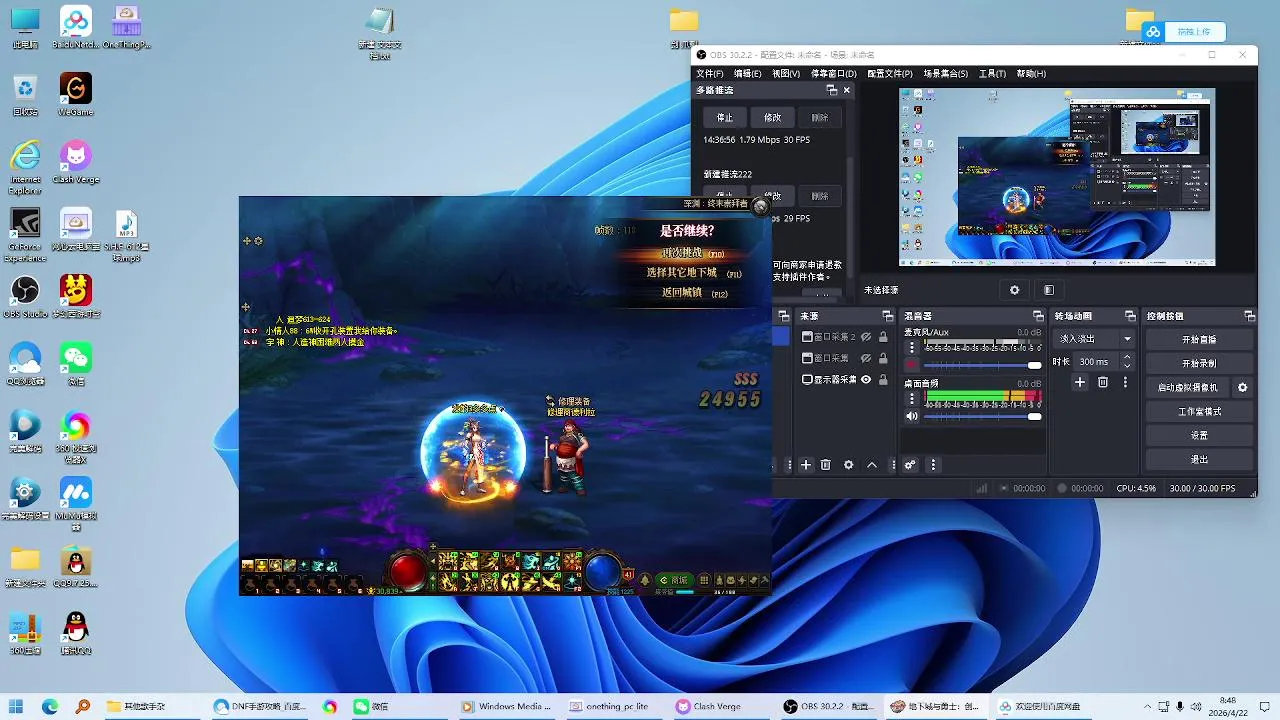Float the 转场动画 dock panel
The height and width of the screenshot is (720, 1280).
click(x=1130, y=316)
